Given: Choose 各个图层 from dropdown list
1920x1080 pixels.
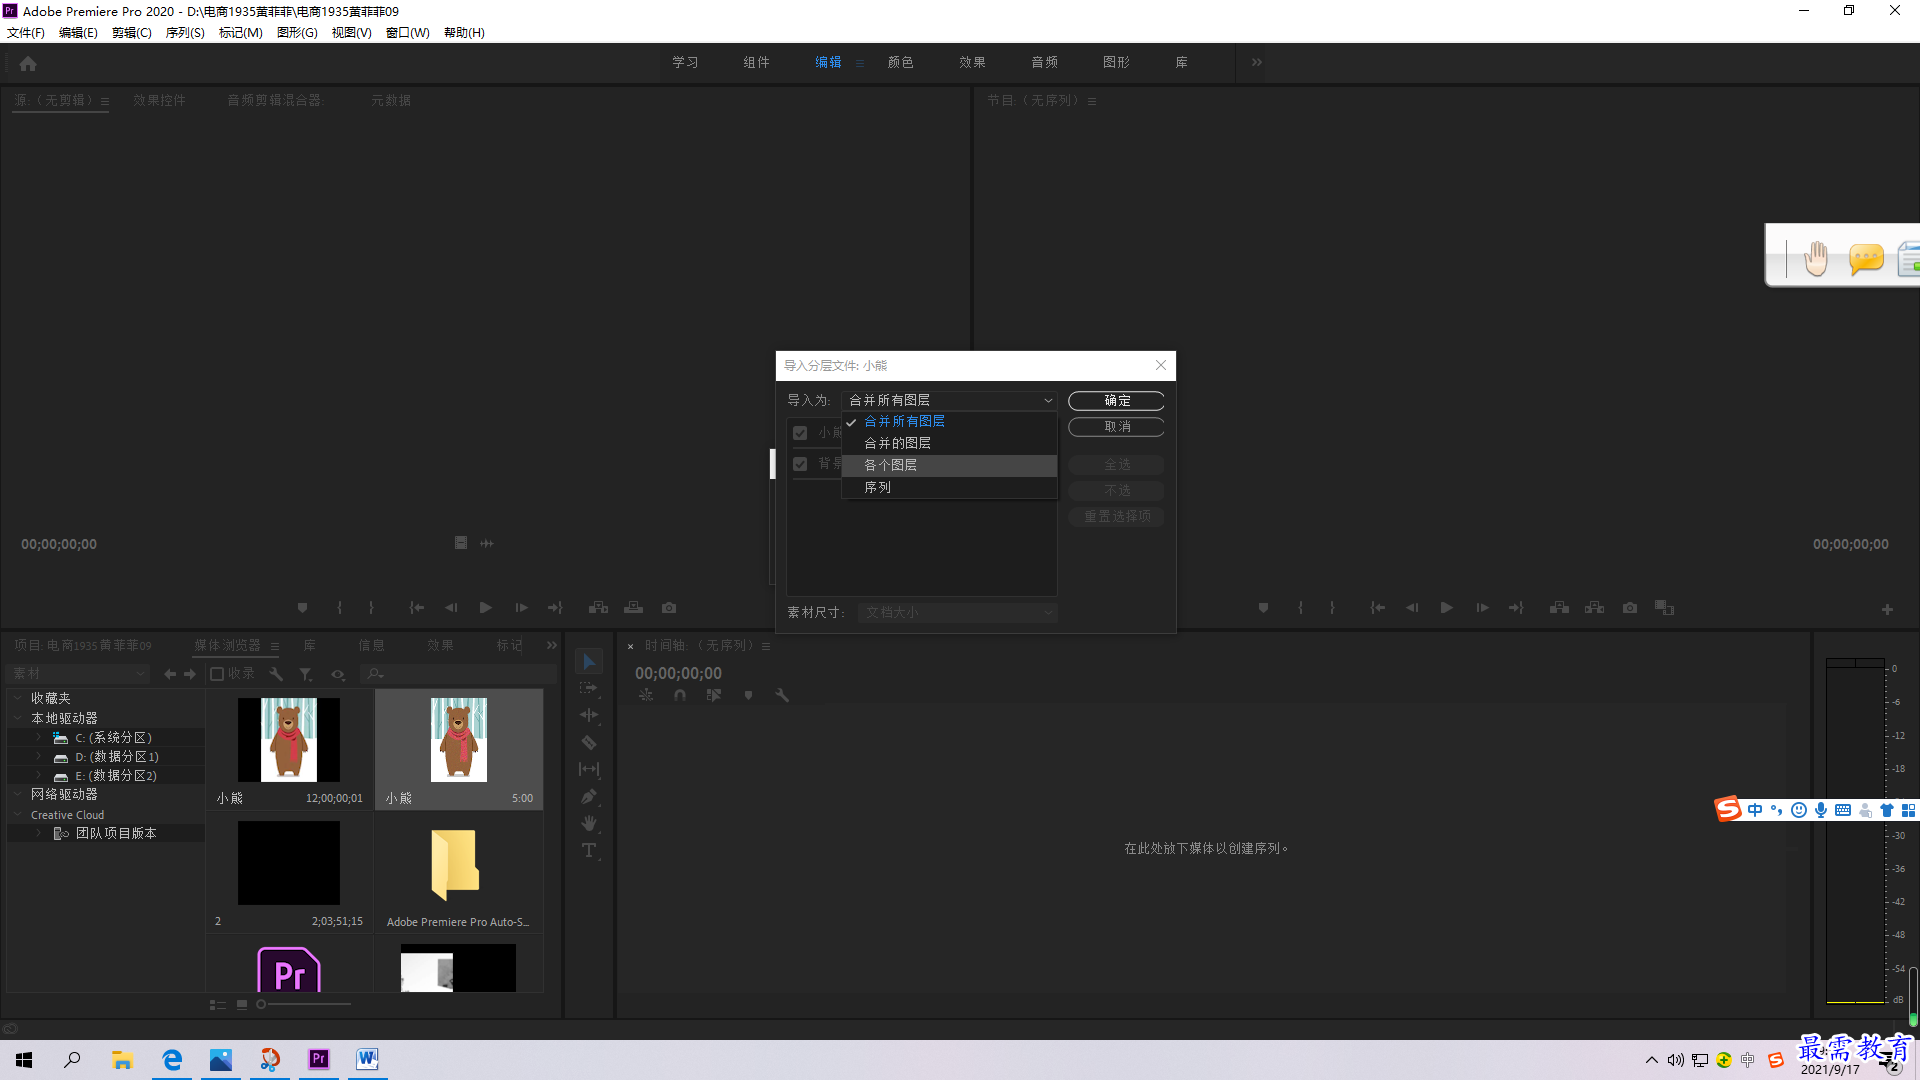Looking at the screenshot, I should [x=949, y=465].
